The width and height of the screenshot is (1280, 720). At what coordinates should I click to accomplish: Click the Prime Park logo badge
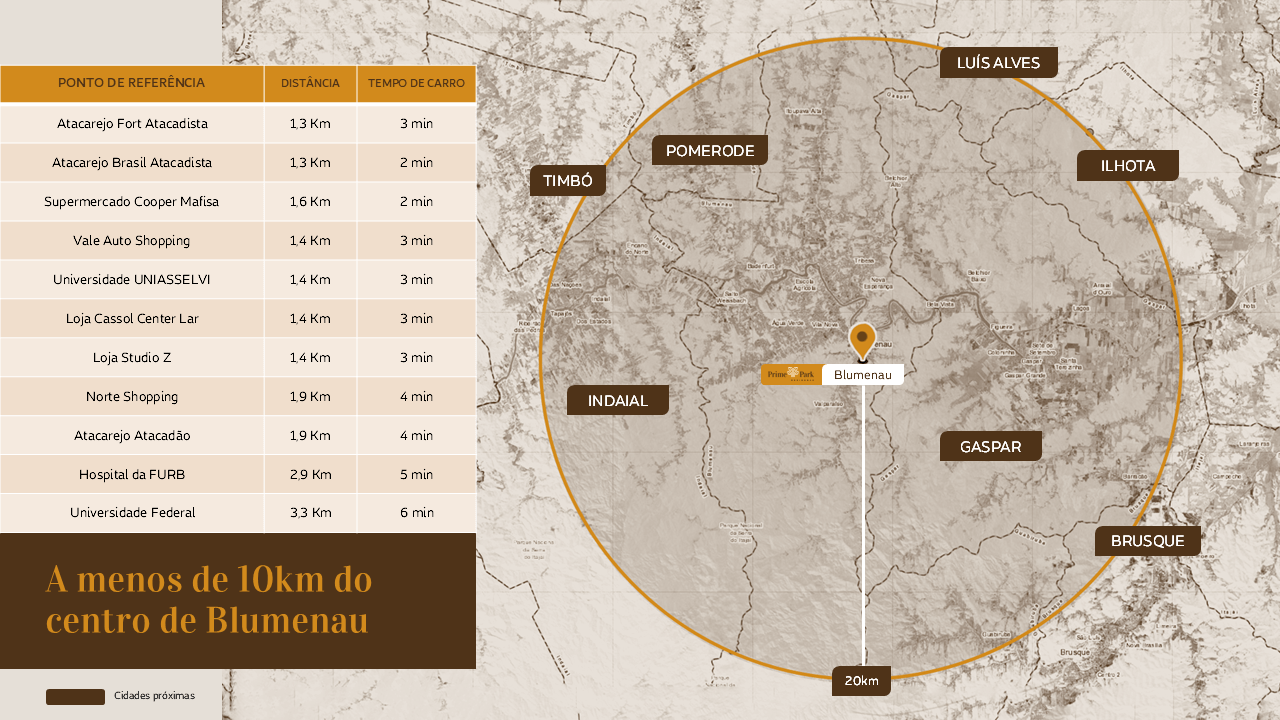point(791,375)
